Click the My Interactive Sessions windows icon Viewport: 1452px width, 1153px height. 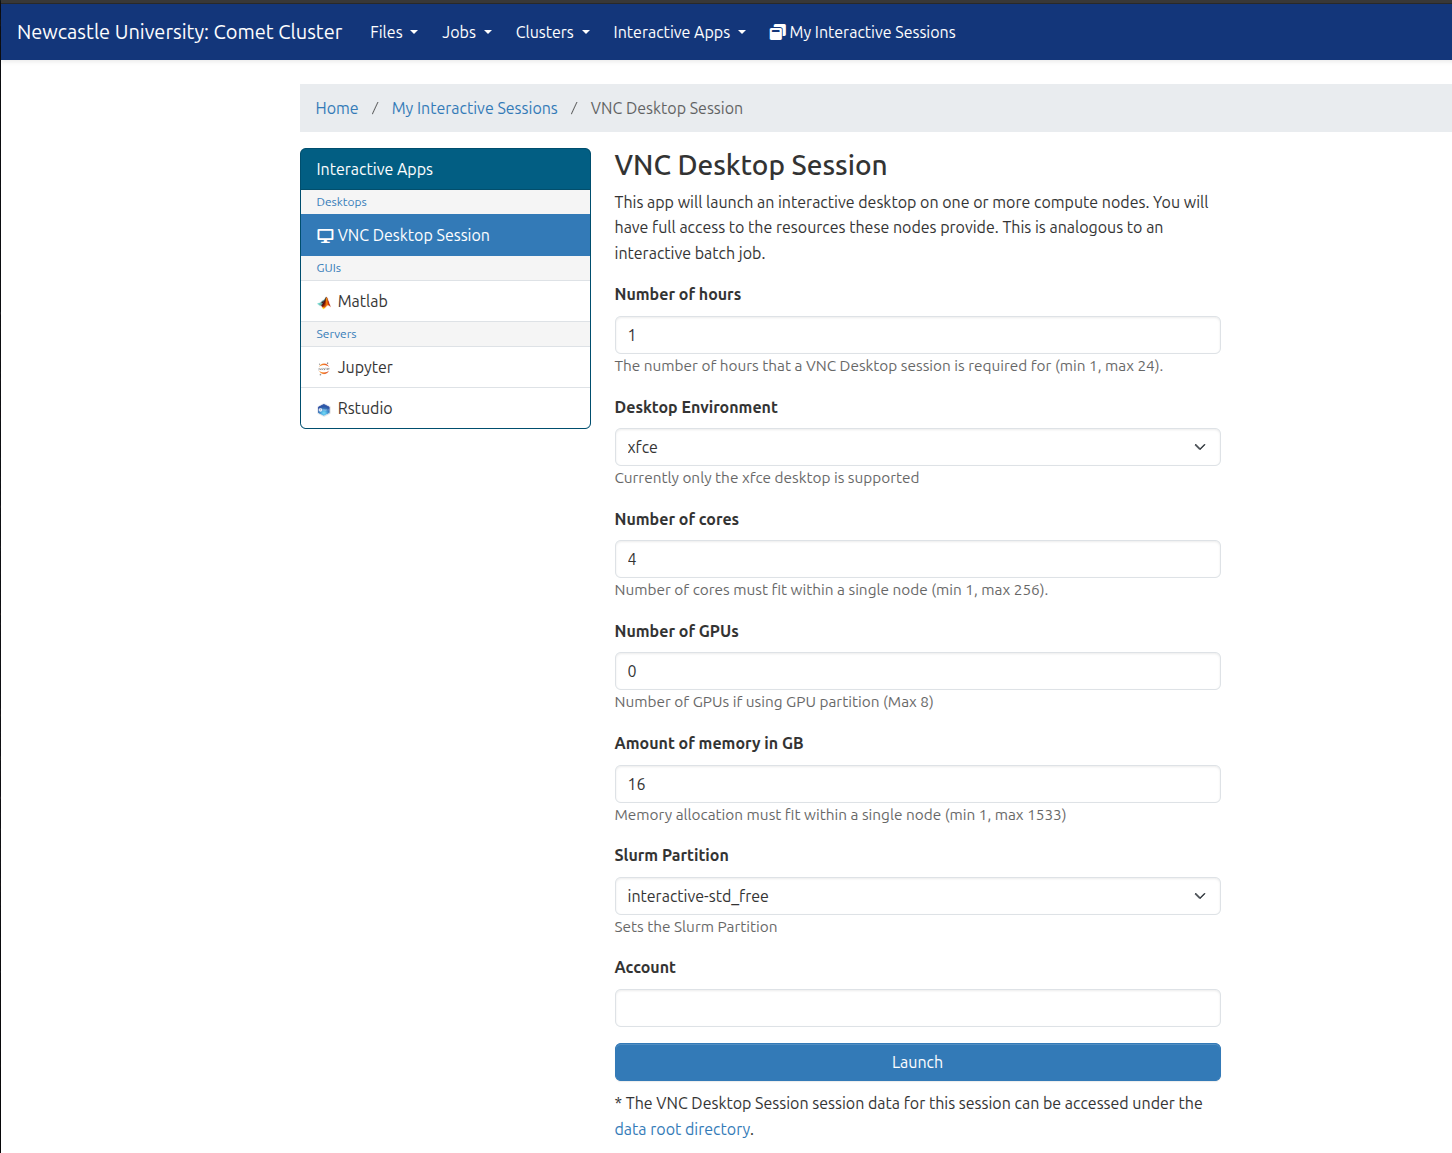[x=777, y=32]
